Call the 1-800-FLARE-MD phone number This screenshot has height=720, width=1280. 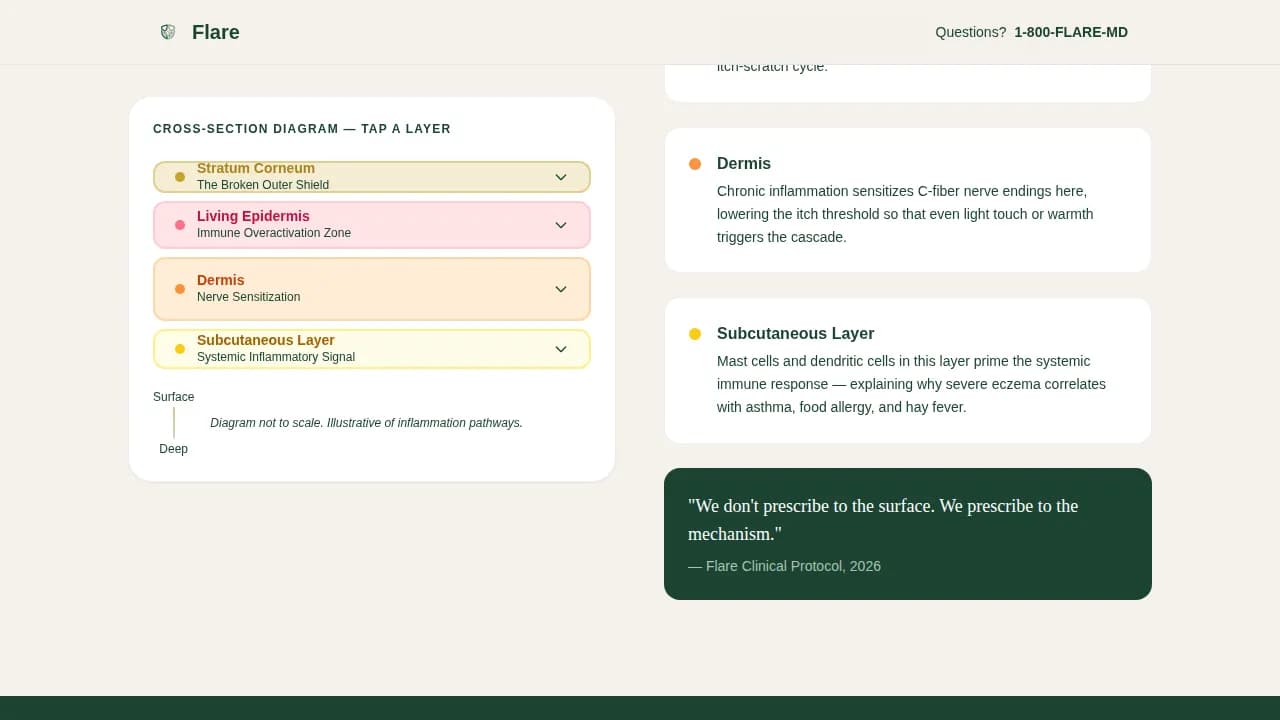pos(1071,32)
